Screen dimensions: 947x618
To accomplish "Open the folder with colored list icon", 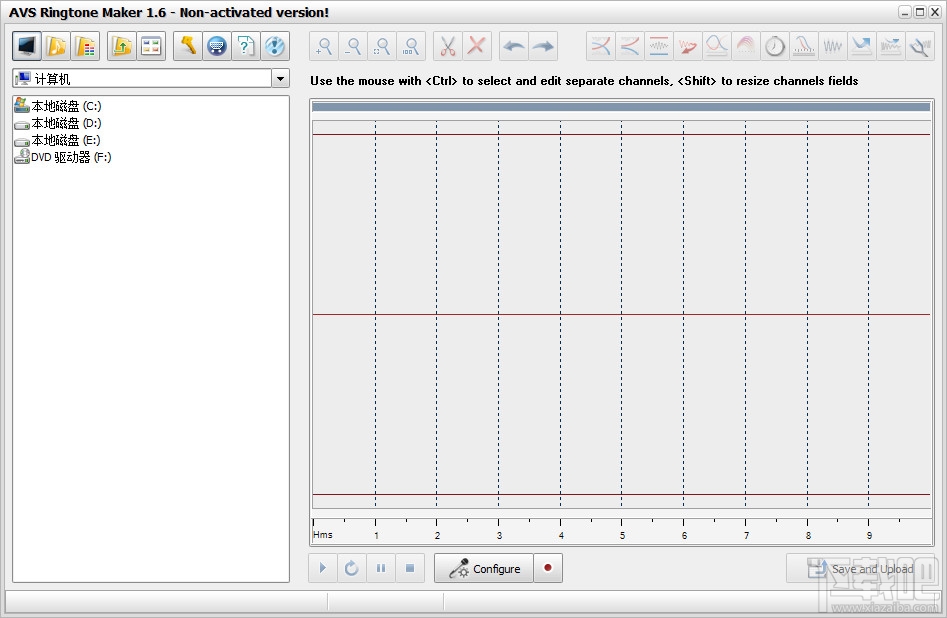I will (85, 46).
